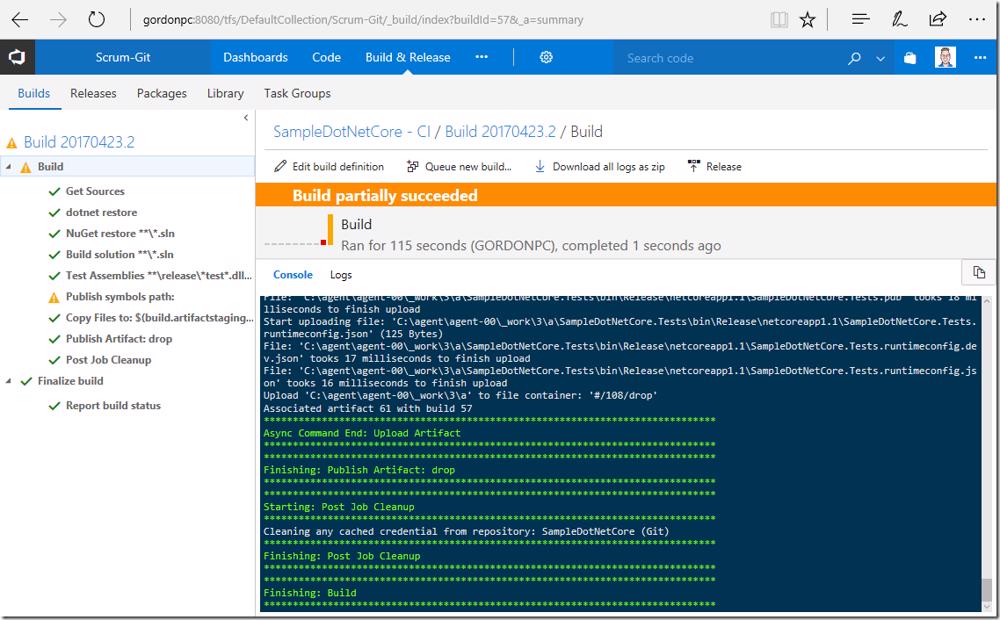Click the Build partially succeeded banner

(x=626, y=195)
